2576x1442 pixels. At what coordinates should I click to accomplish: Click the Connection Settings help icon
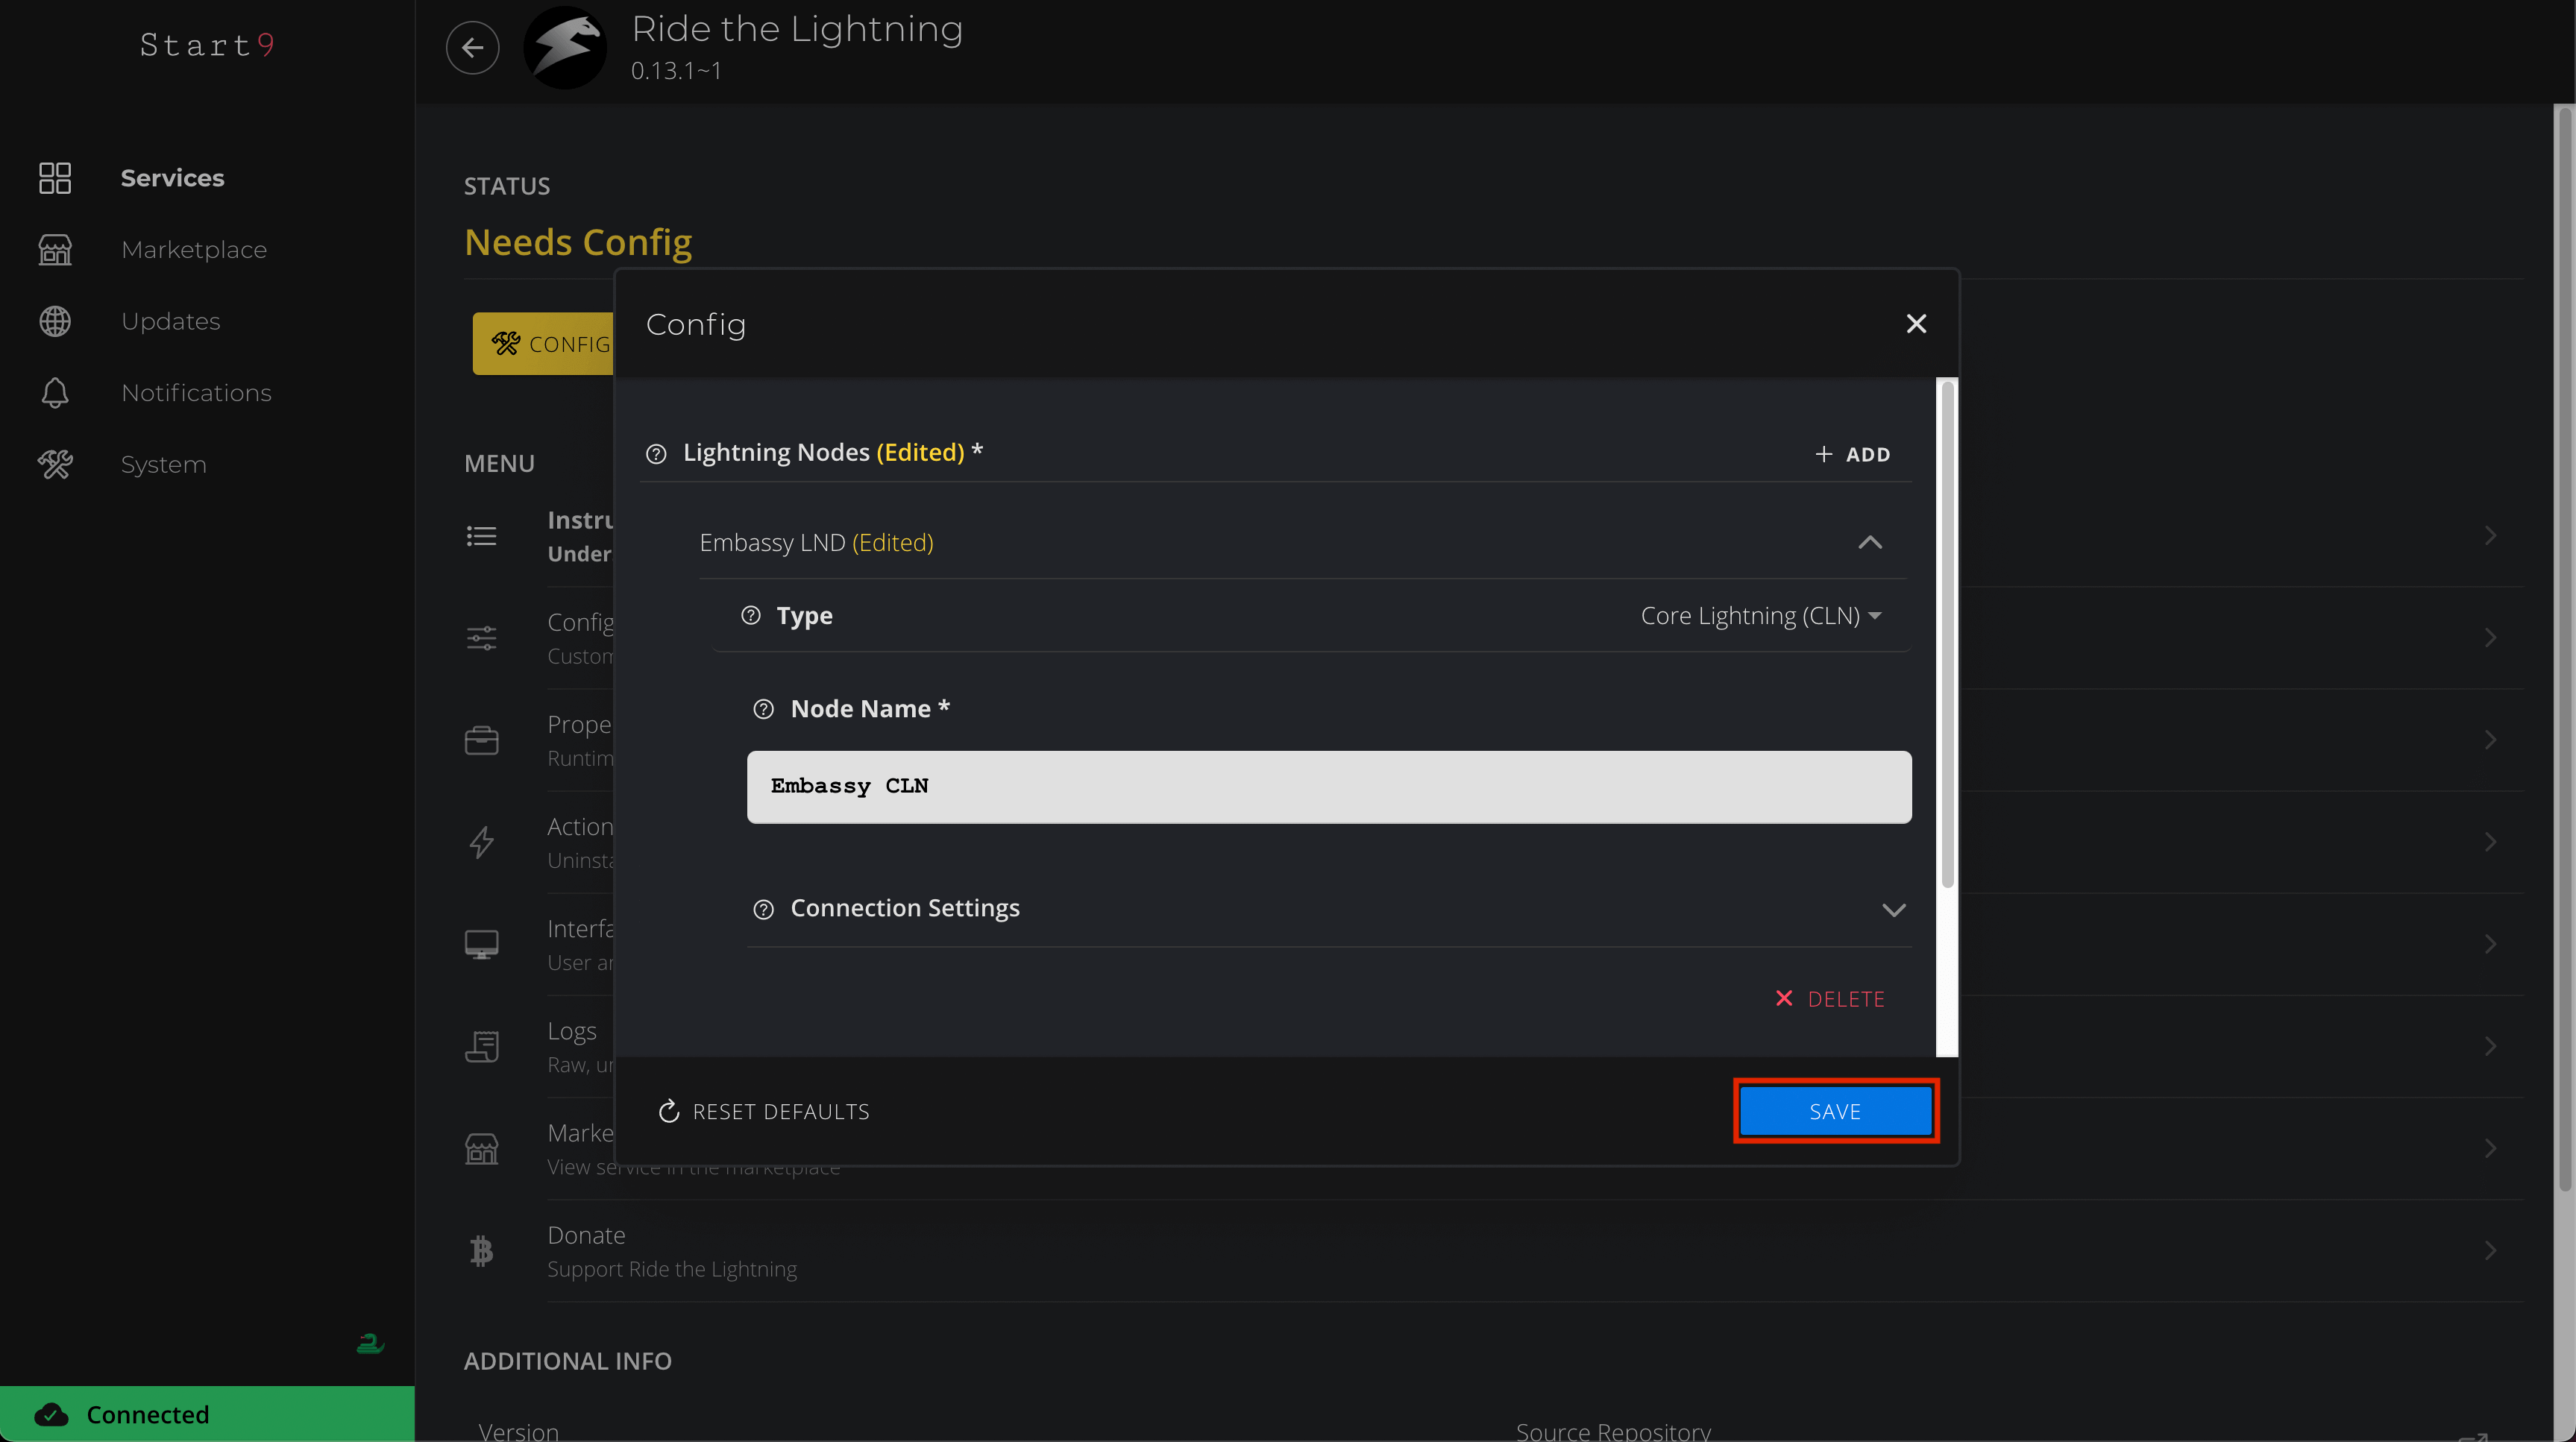point(763,909)
